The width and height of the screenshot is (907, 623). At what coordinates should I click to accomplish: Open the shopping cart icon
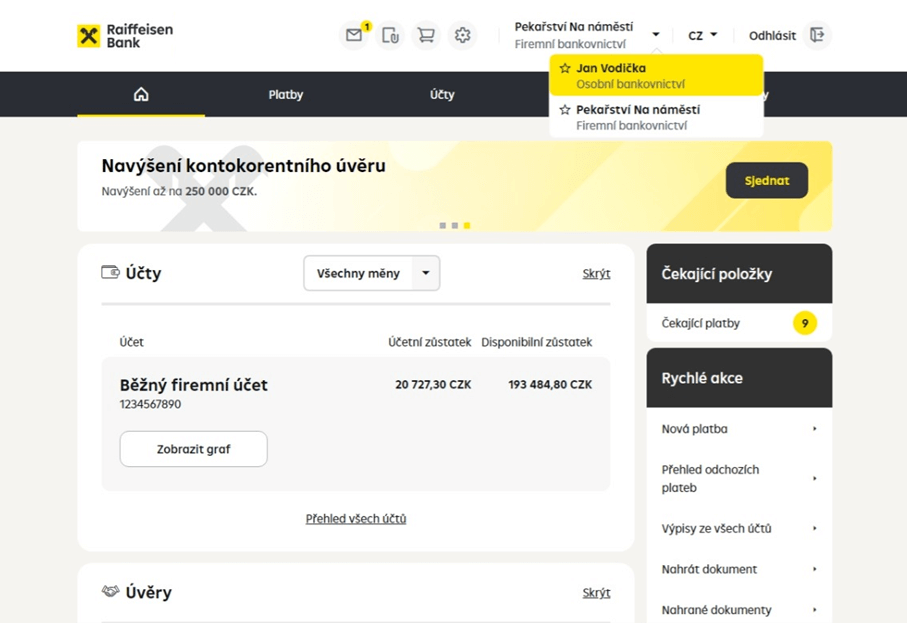click(426, 35)
